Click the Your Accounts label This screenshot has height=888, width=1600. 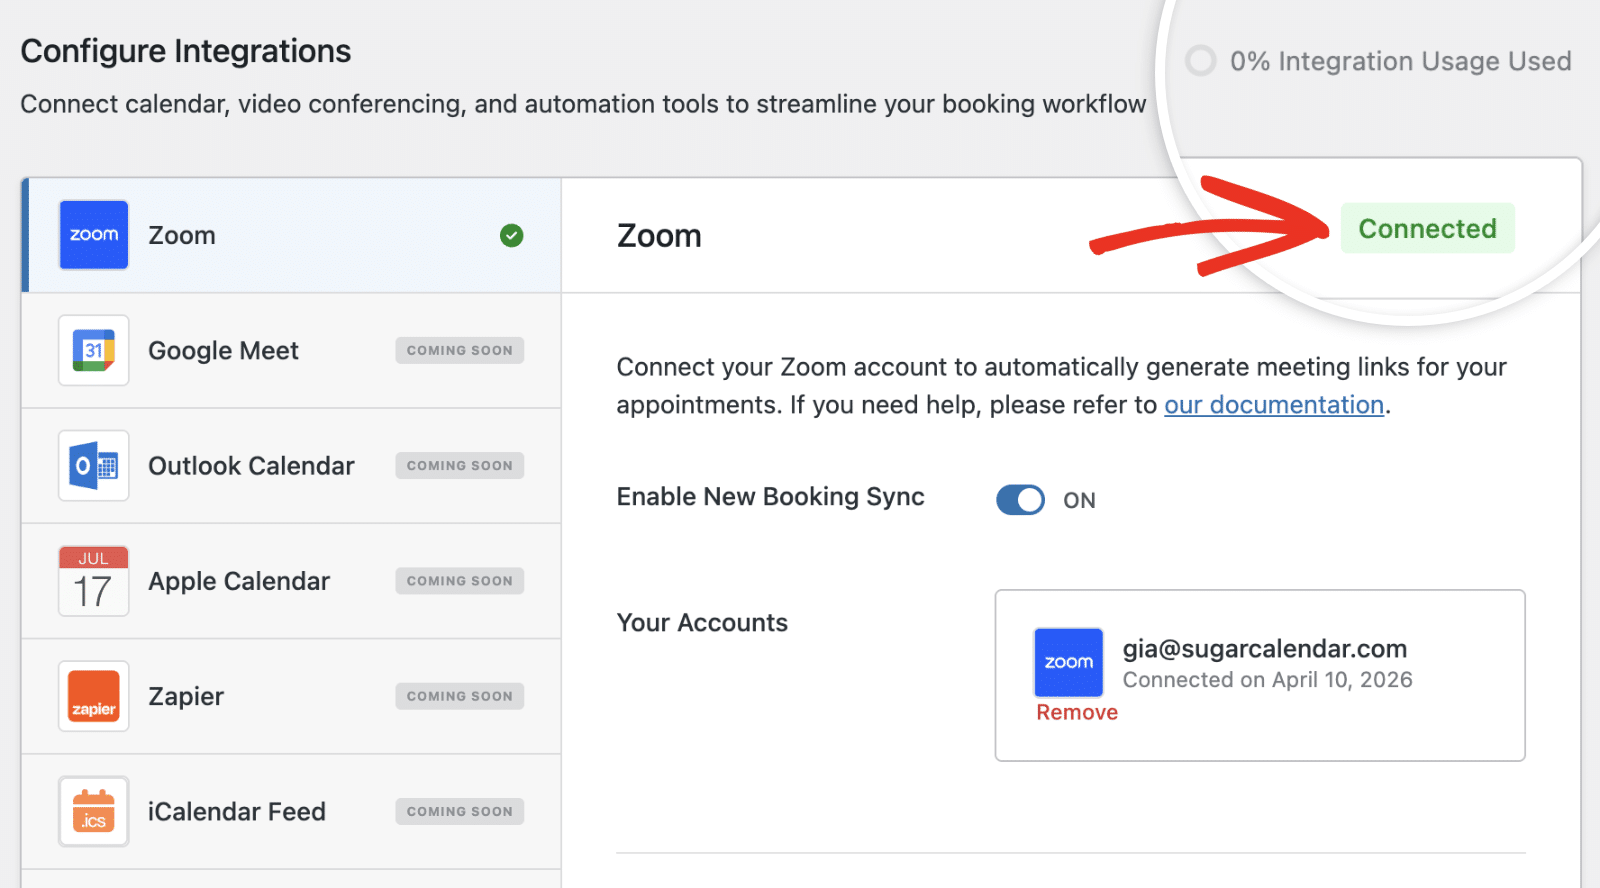click(x=703, y=623)
